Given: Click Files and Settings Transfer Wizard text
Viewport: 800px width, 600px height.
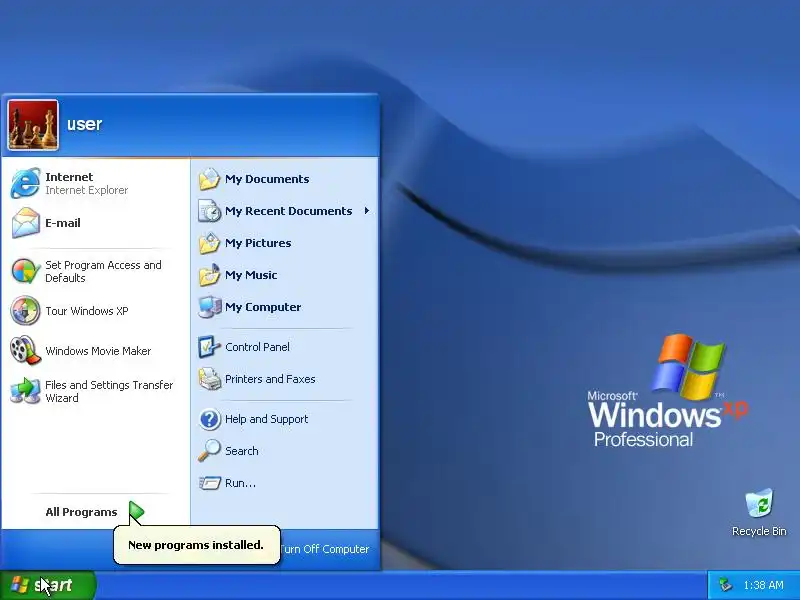Looking at the screenshot, I should coord(109,391).
